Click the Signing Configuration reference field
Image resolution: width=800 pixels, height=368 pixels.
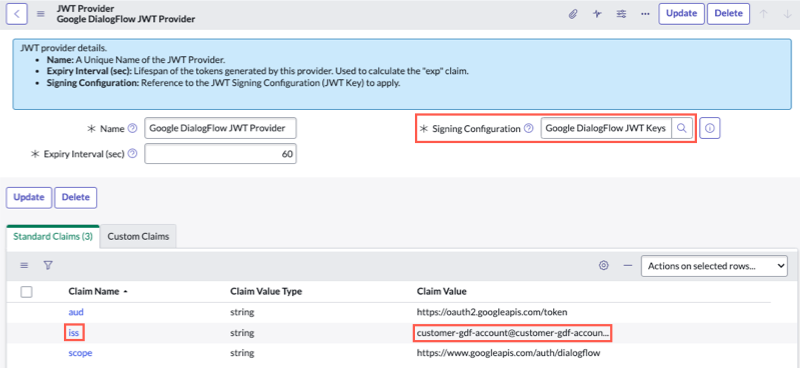click(606, 129)
